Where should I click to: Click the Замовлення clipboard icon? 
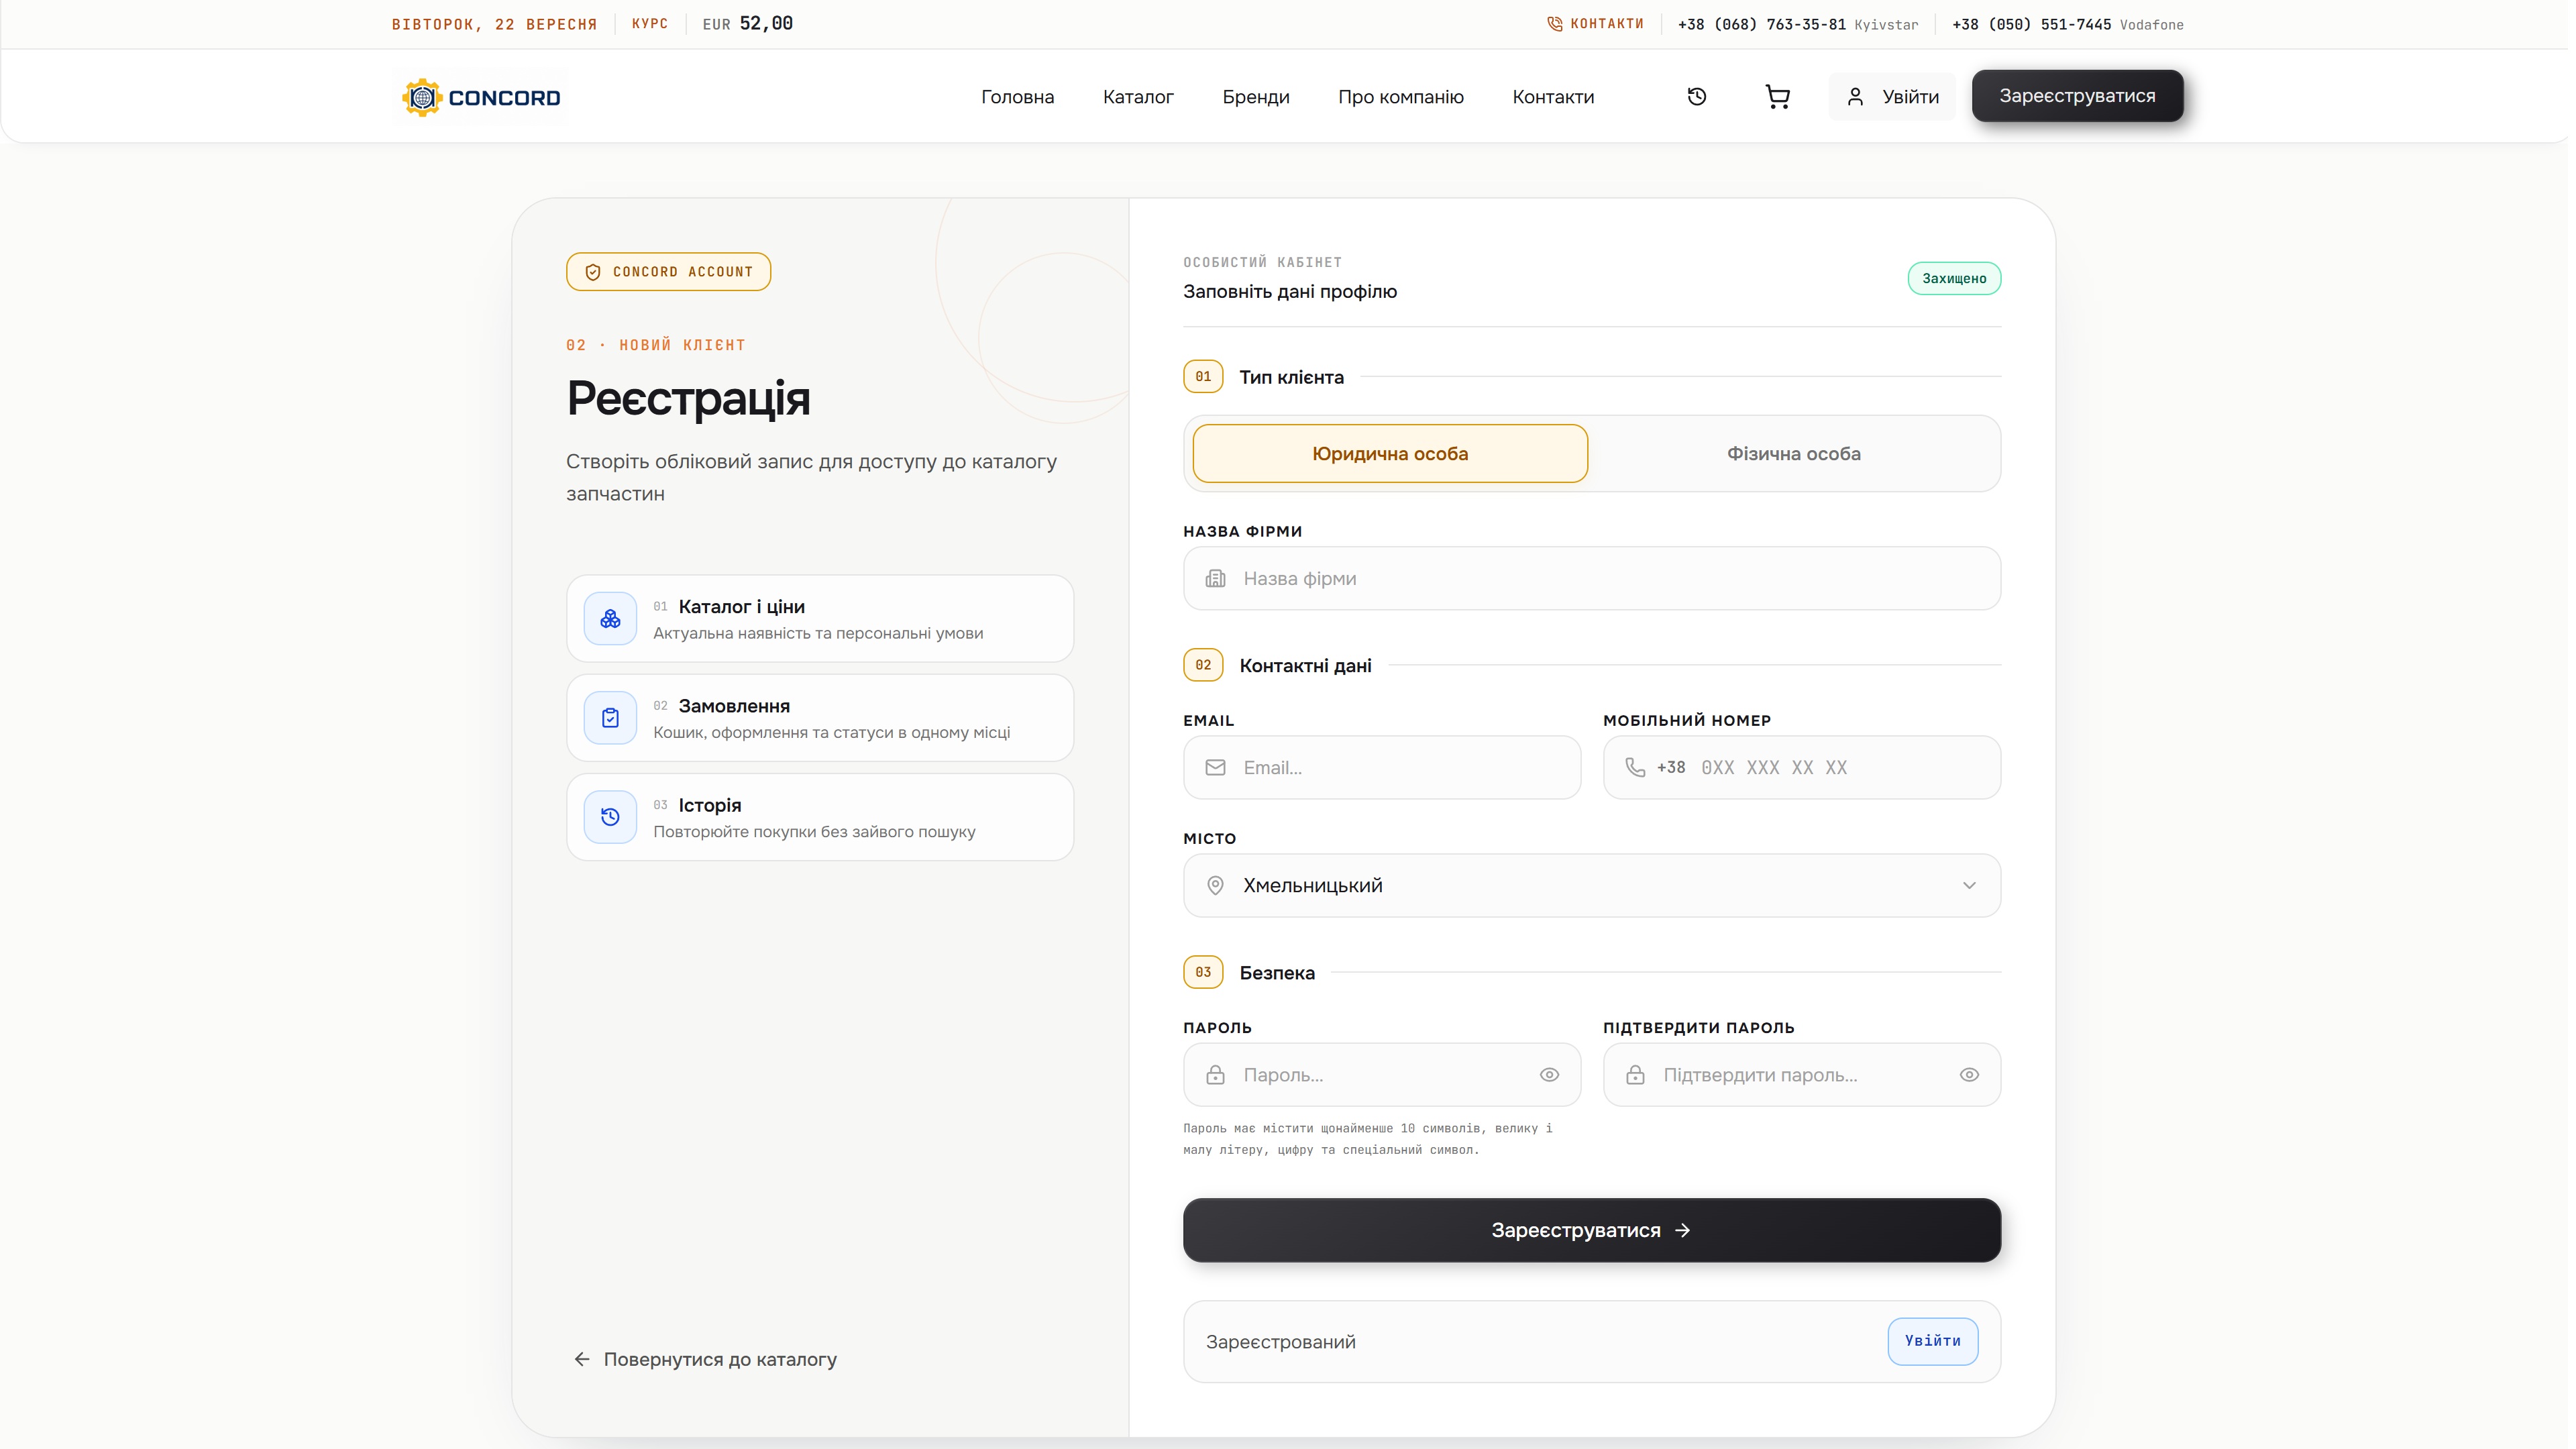point(610,718)
